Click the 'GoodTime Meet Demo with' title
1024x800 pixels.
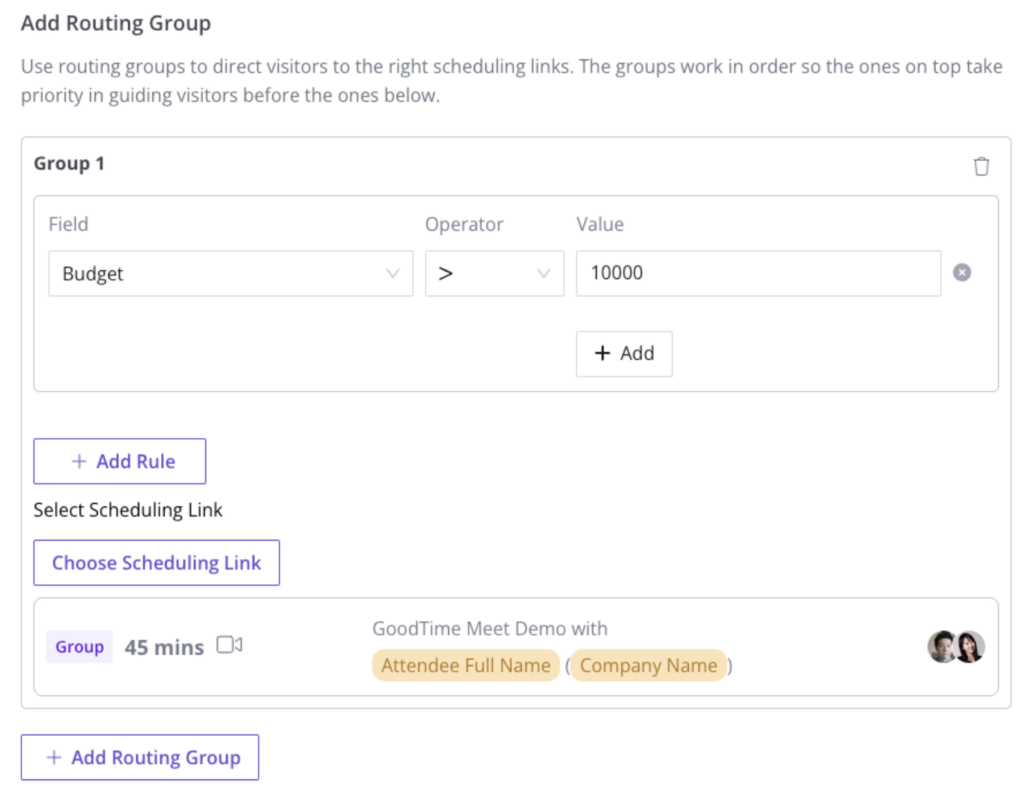490,628
